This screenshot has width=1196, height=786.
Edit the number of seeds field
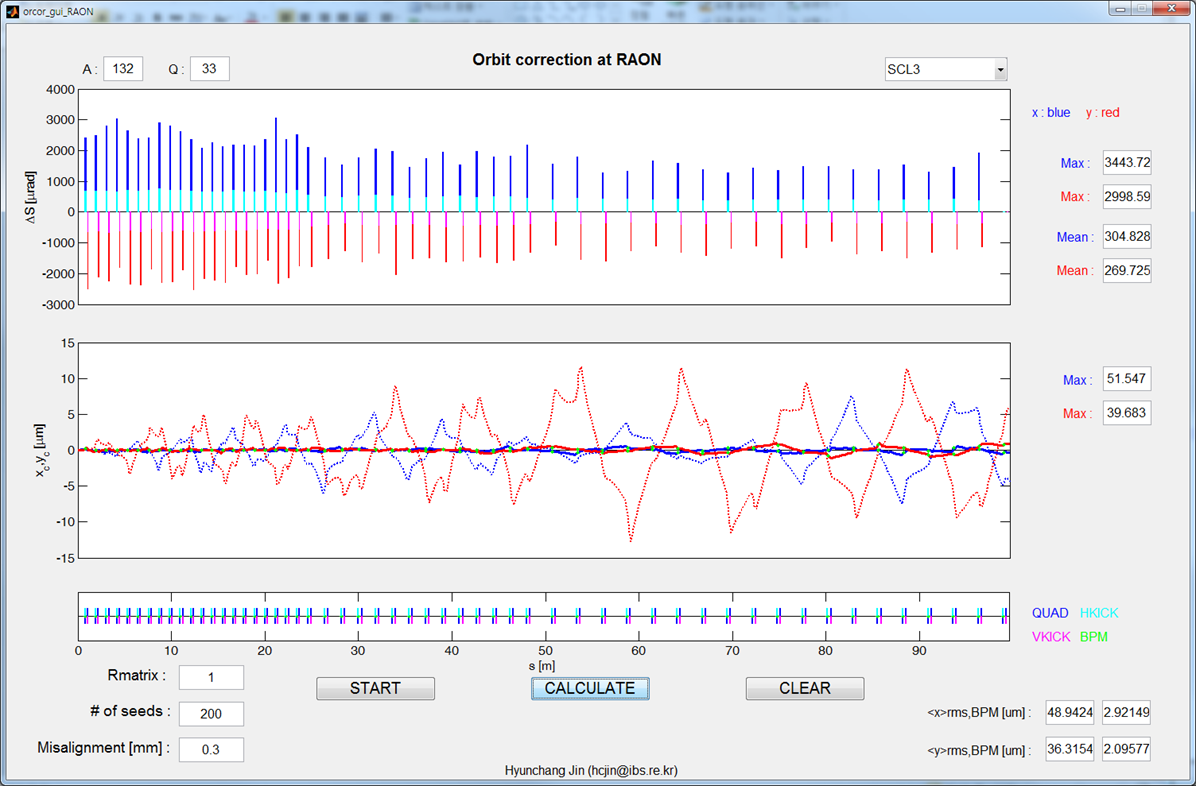click(x=211, y=713)
